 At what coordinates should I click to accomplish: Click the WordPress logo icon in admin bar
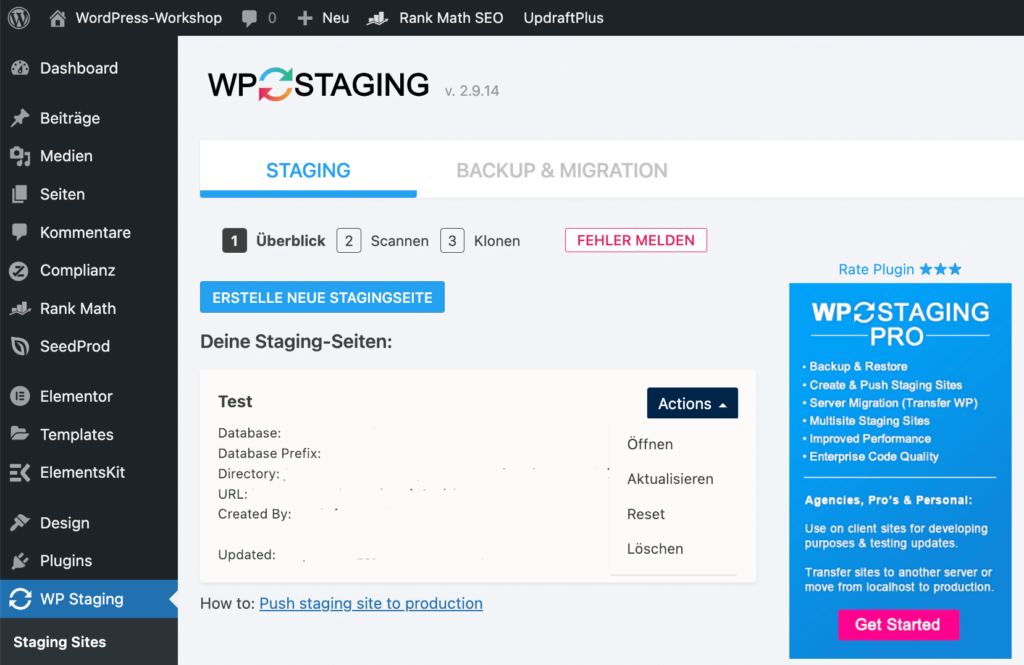(19, 18)
